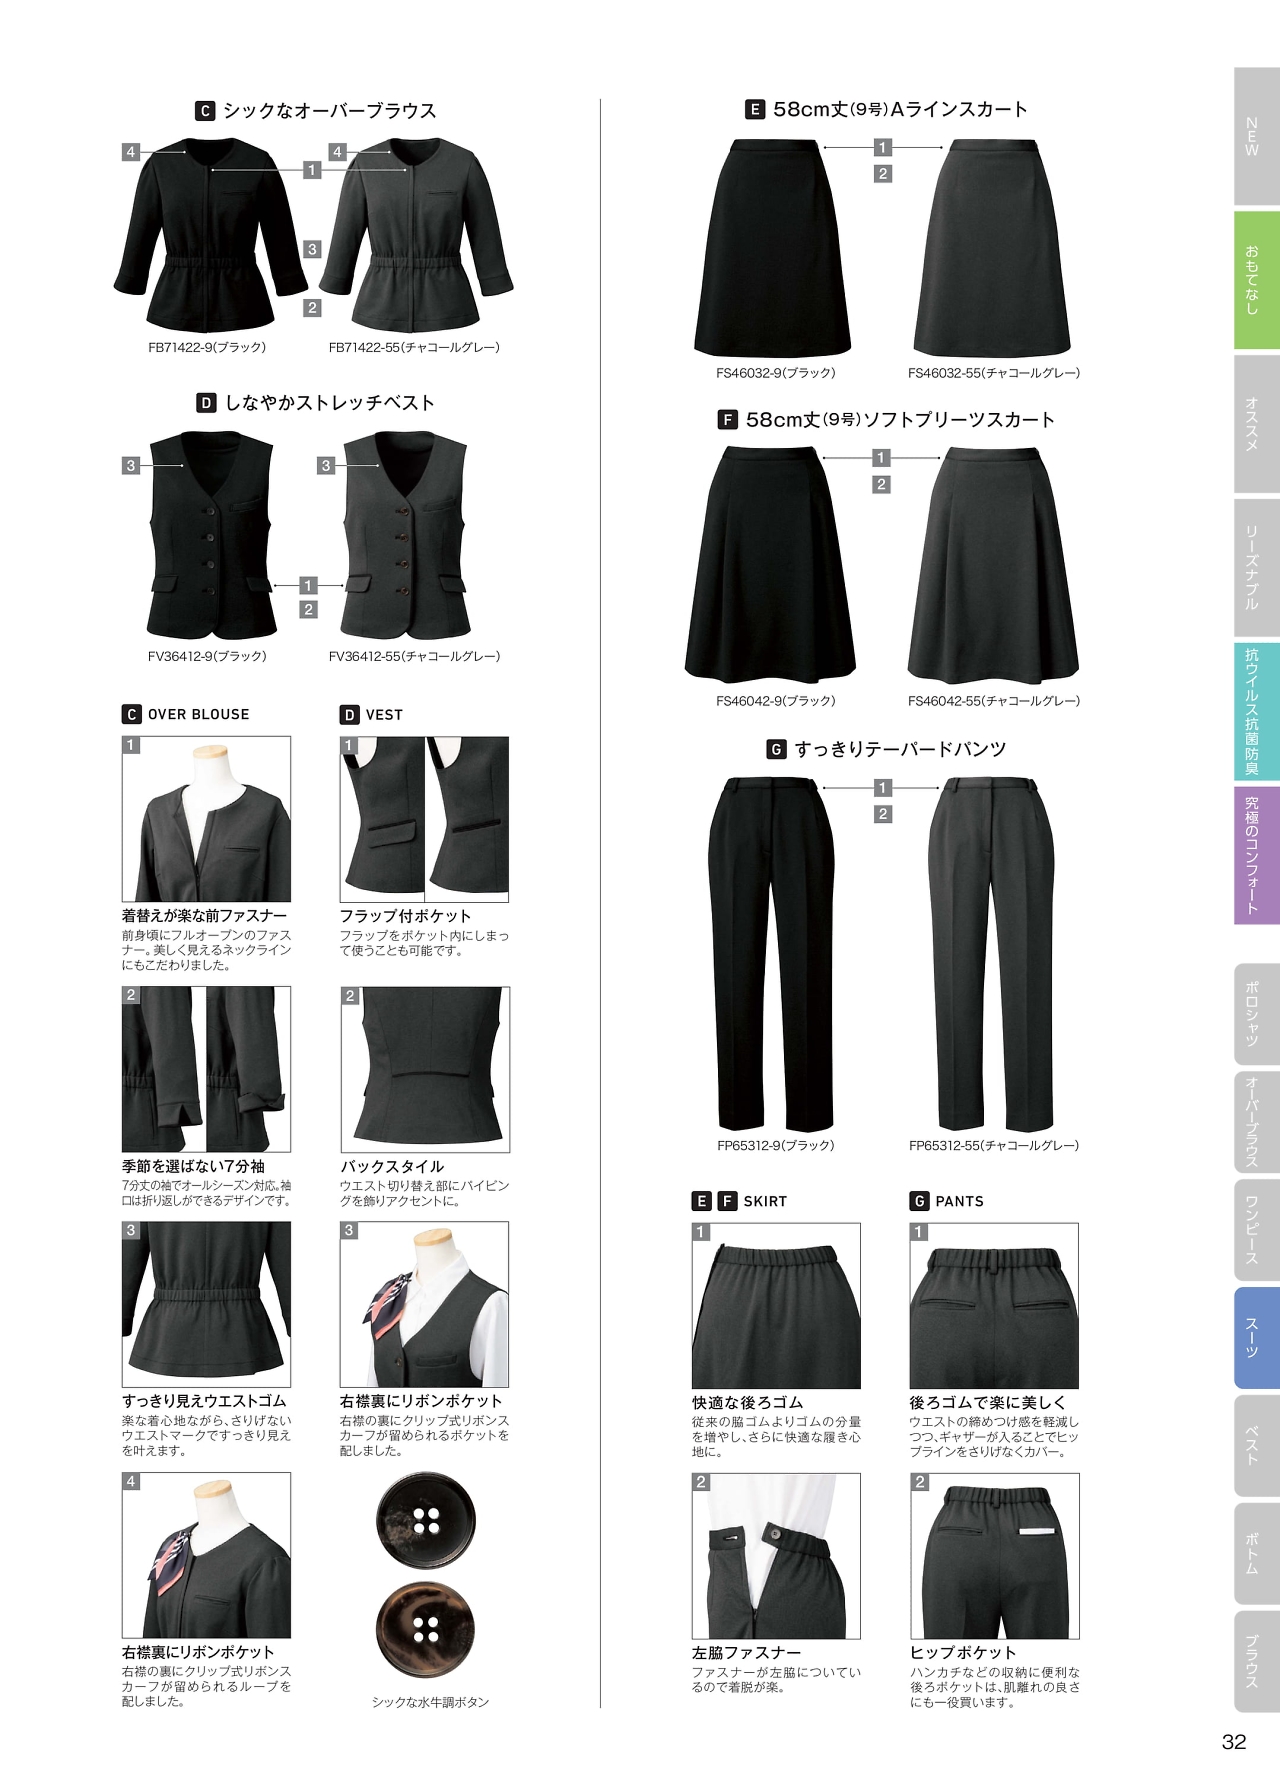Switch to the 抗ウイルス抗菌防臭 tab

tap(1256, 711)
